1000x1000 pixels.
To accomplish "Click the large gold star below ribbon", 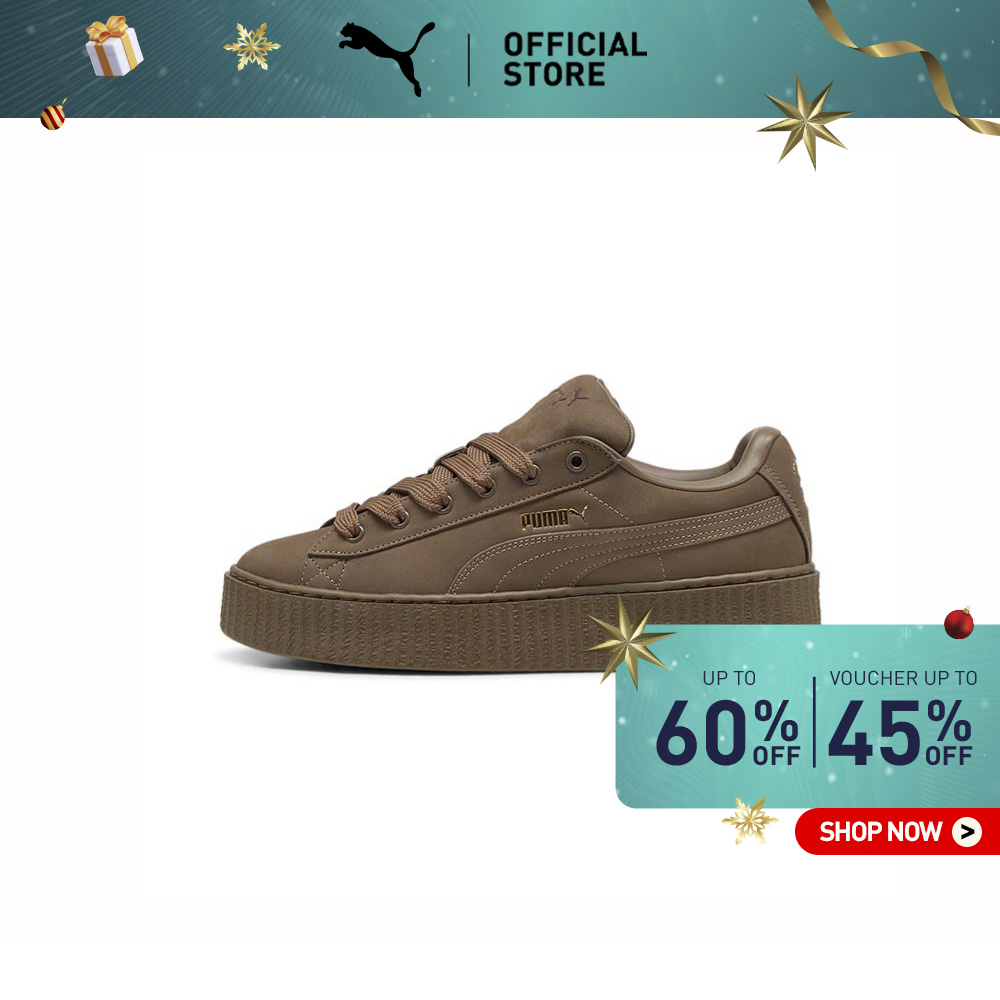I will point(805,121).
